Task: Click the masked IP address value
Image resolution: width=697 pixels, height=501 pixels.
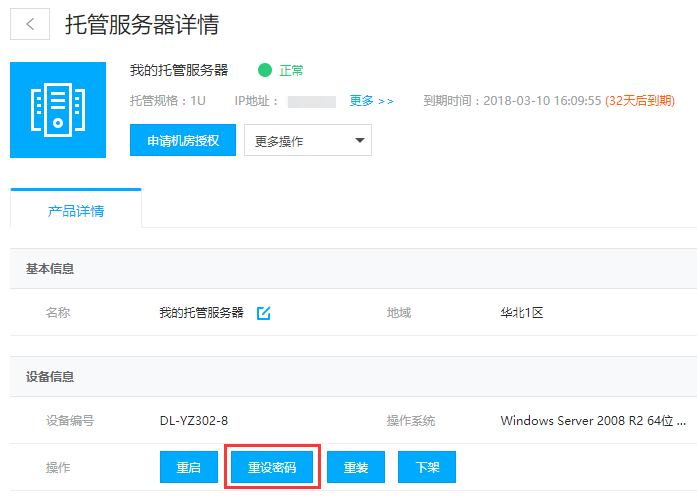Action: pyautogui.click(x=311, y=101)
